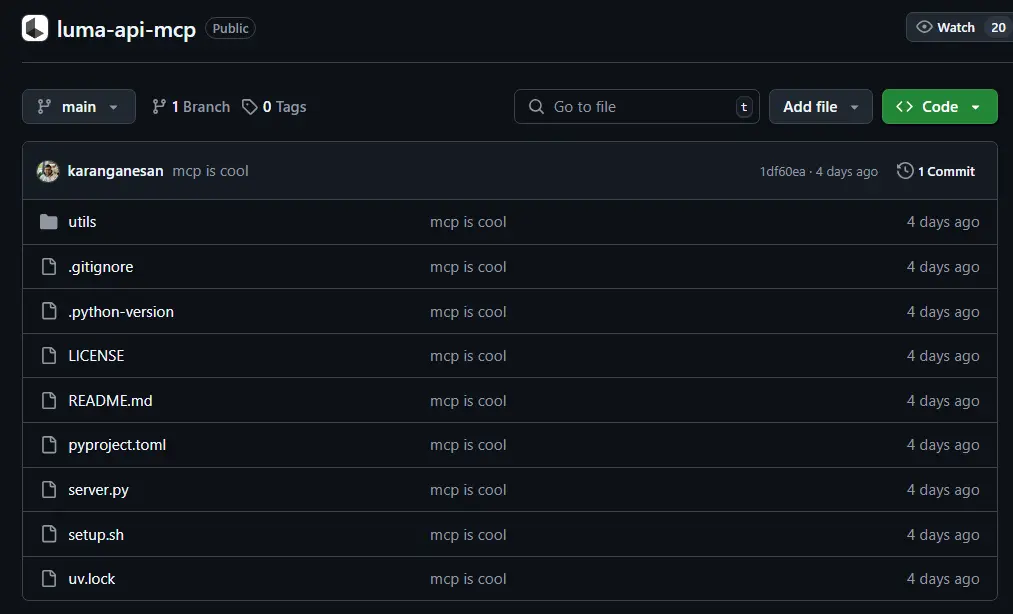Click the file icon beside server.py
This screenshot has height=614, width=1013.
point(49,490)
